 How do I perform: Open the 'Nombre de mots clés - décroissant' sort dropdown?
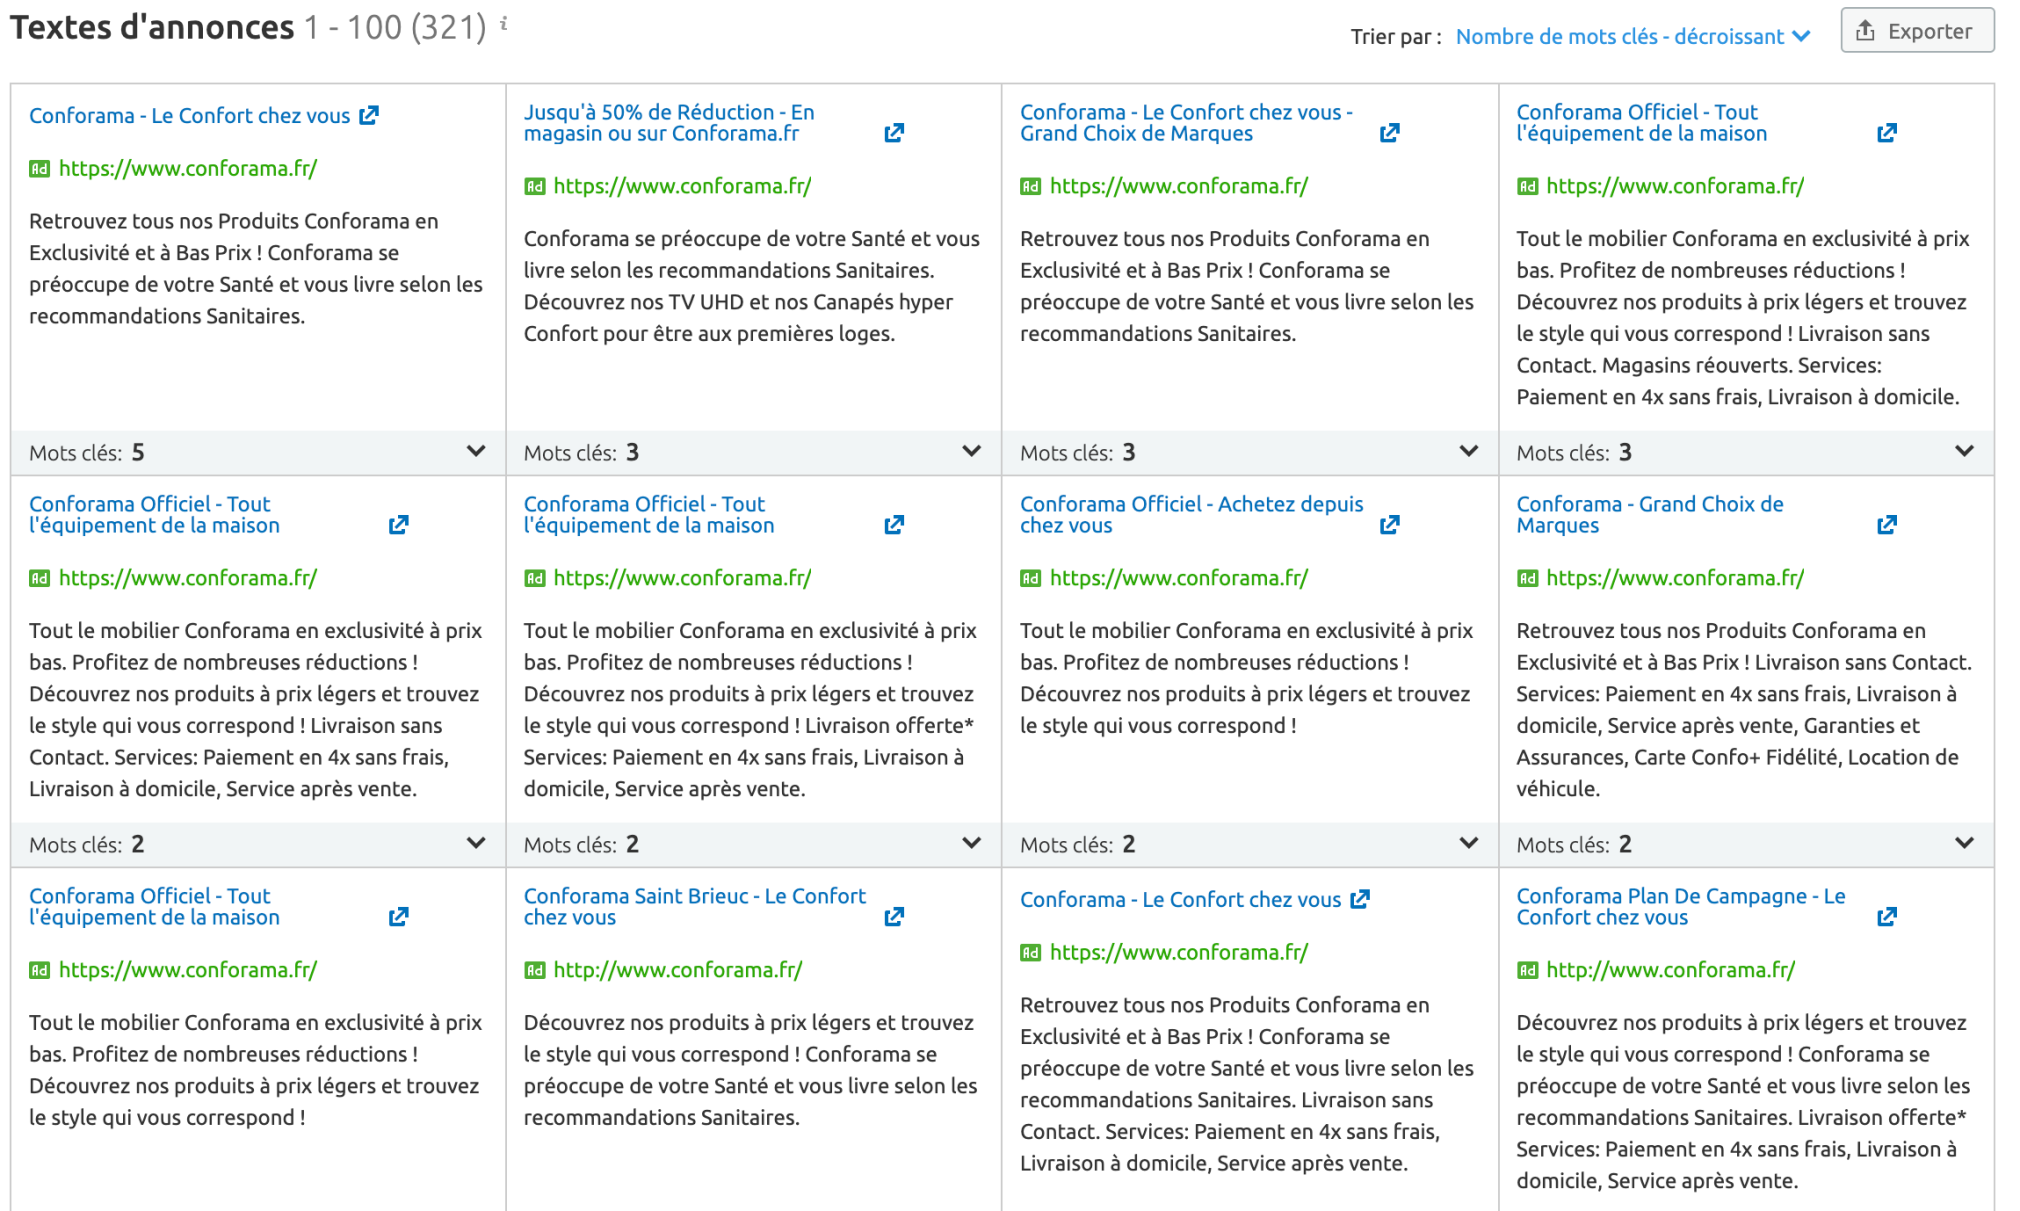pos(1632,37)
